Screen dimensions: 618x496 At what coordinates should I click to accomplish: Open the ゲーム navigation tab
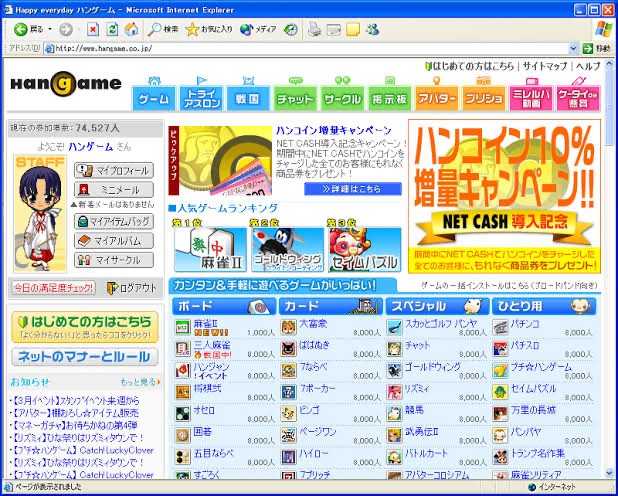tap(154, 98)
